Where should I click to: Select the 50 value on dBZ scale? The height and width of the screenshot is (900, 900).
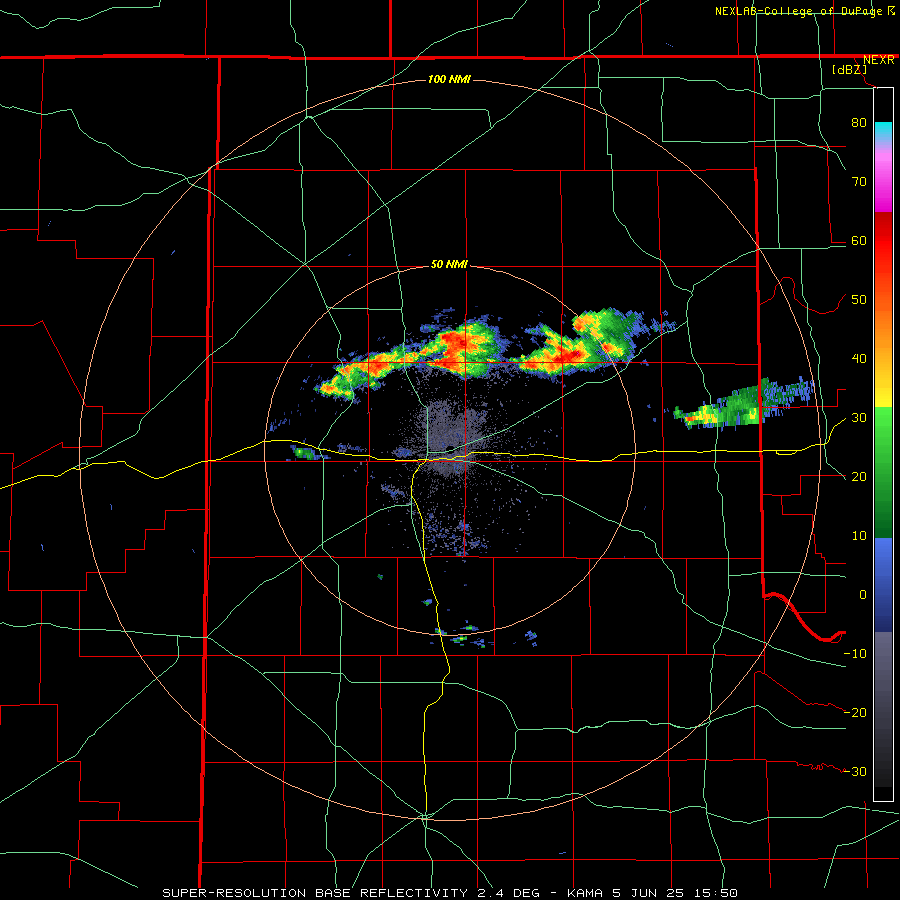point(859,300)
